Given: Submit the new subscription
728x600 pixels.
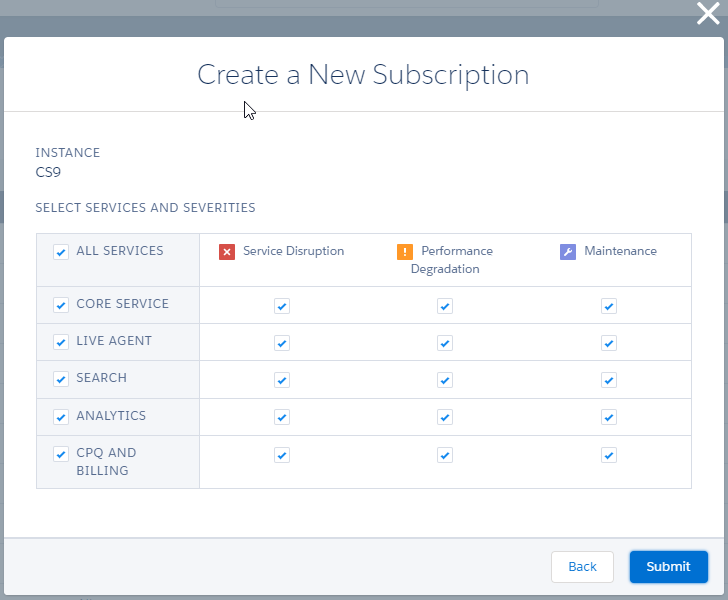Looking at the screenshot, I should pyautogui.click(x=669, y=567).
